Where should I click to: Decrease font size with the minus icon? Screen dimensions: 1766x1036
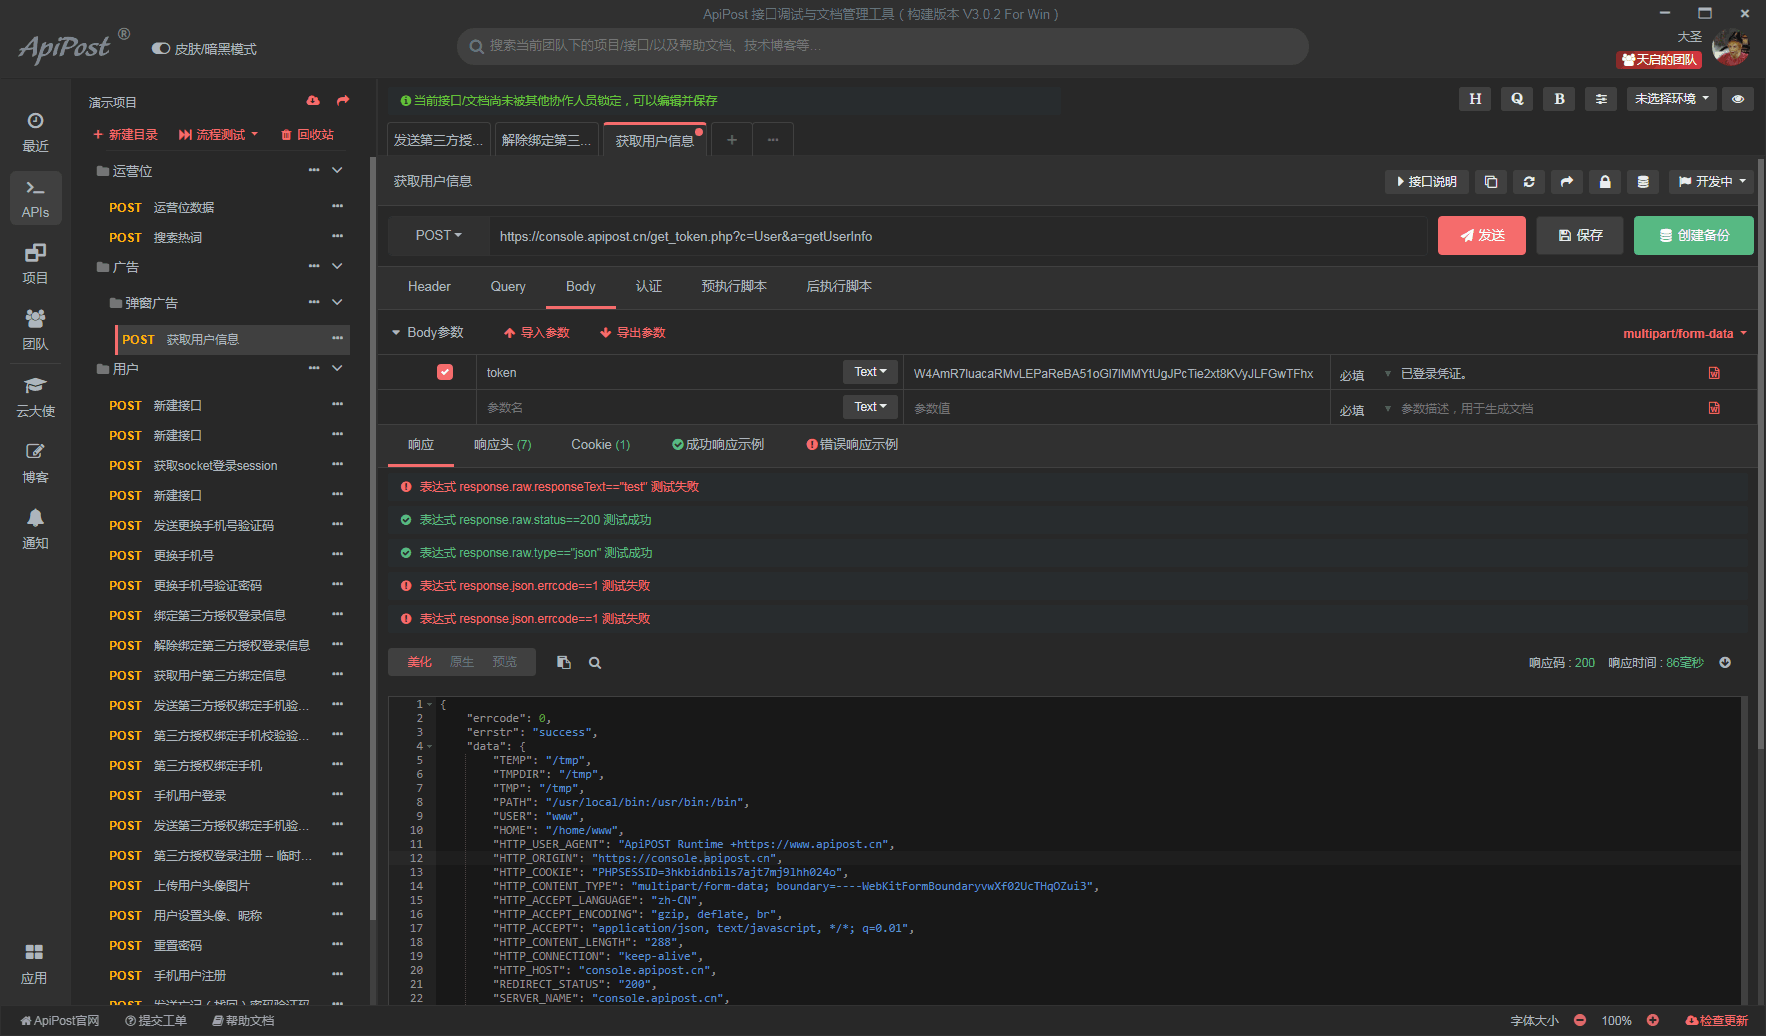pyautogui.click(x=1580, y=1021)
